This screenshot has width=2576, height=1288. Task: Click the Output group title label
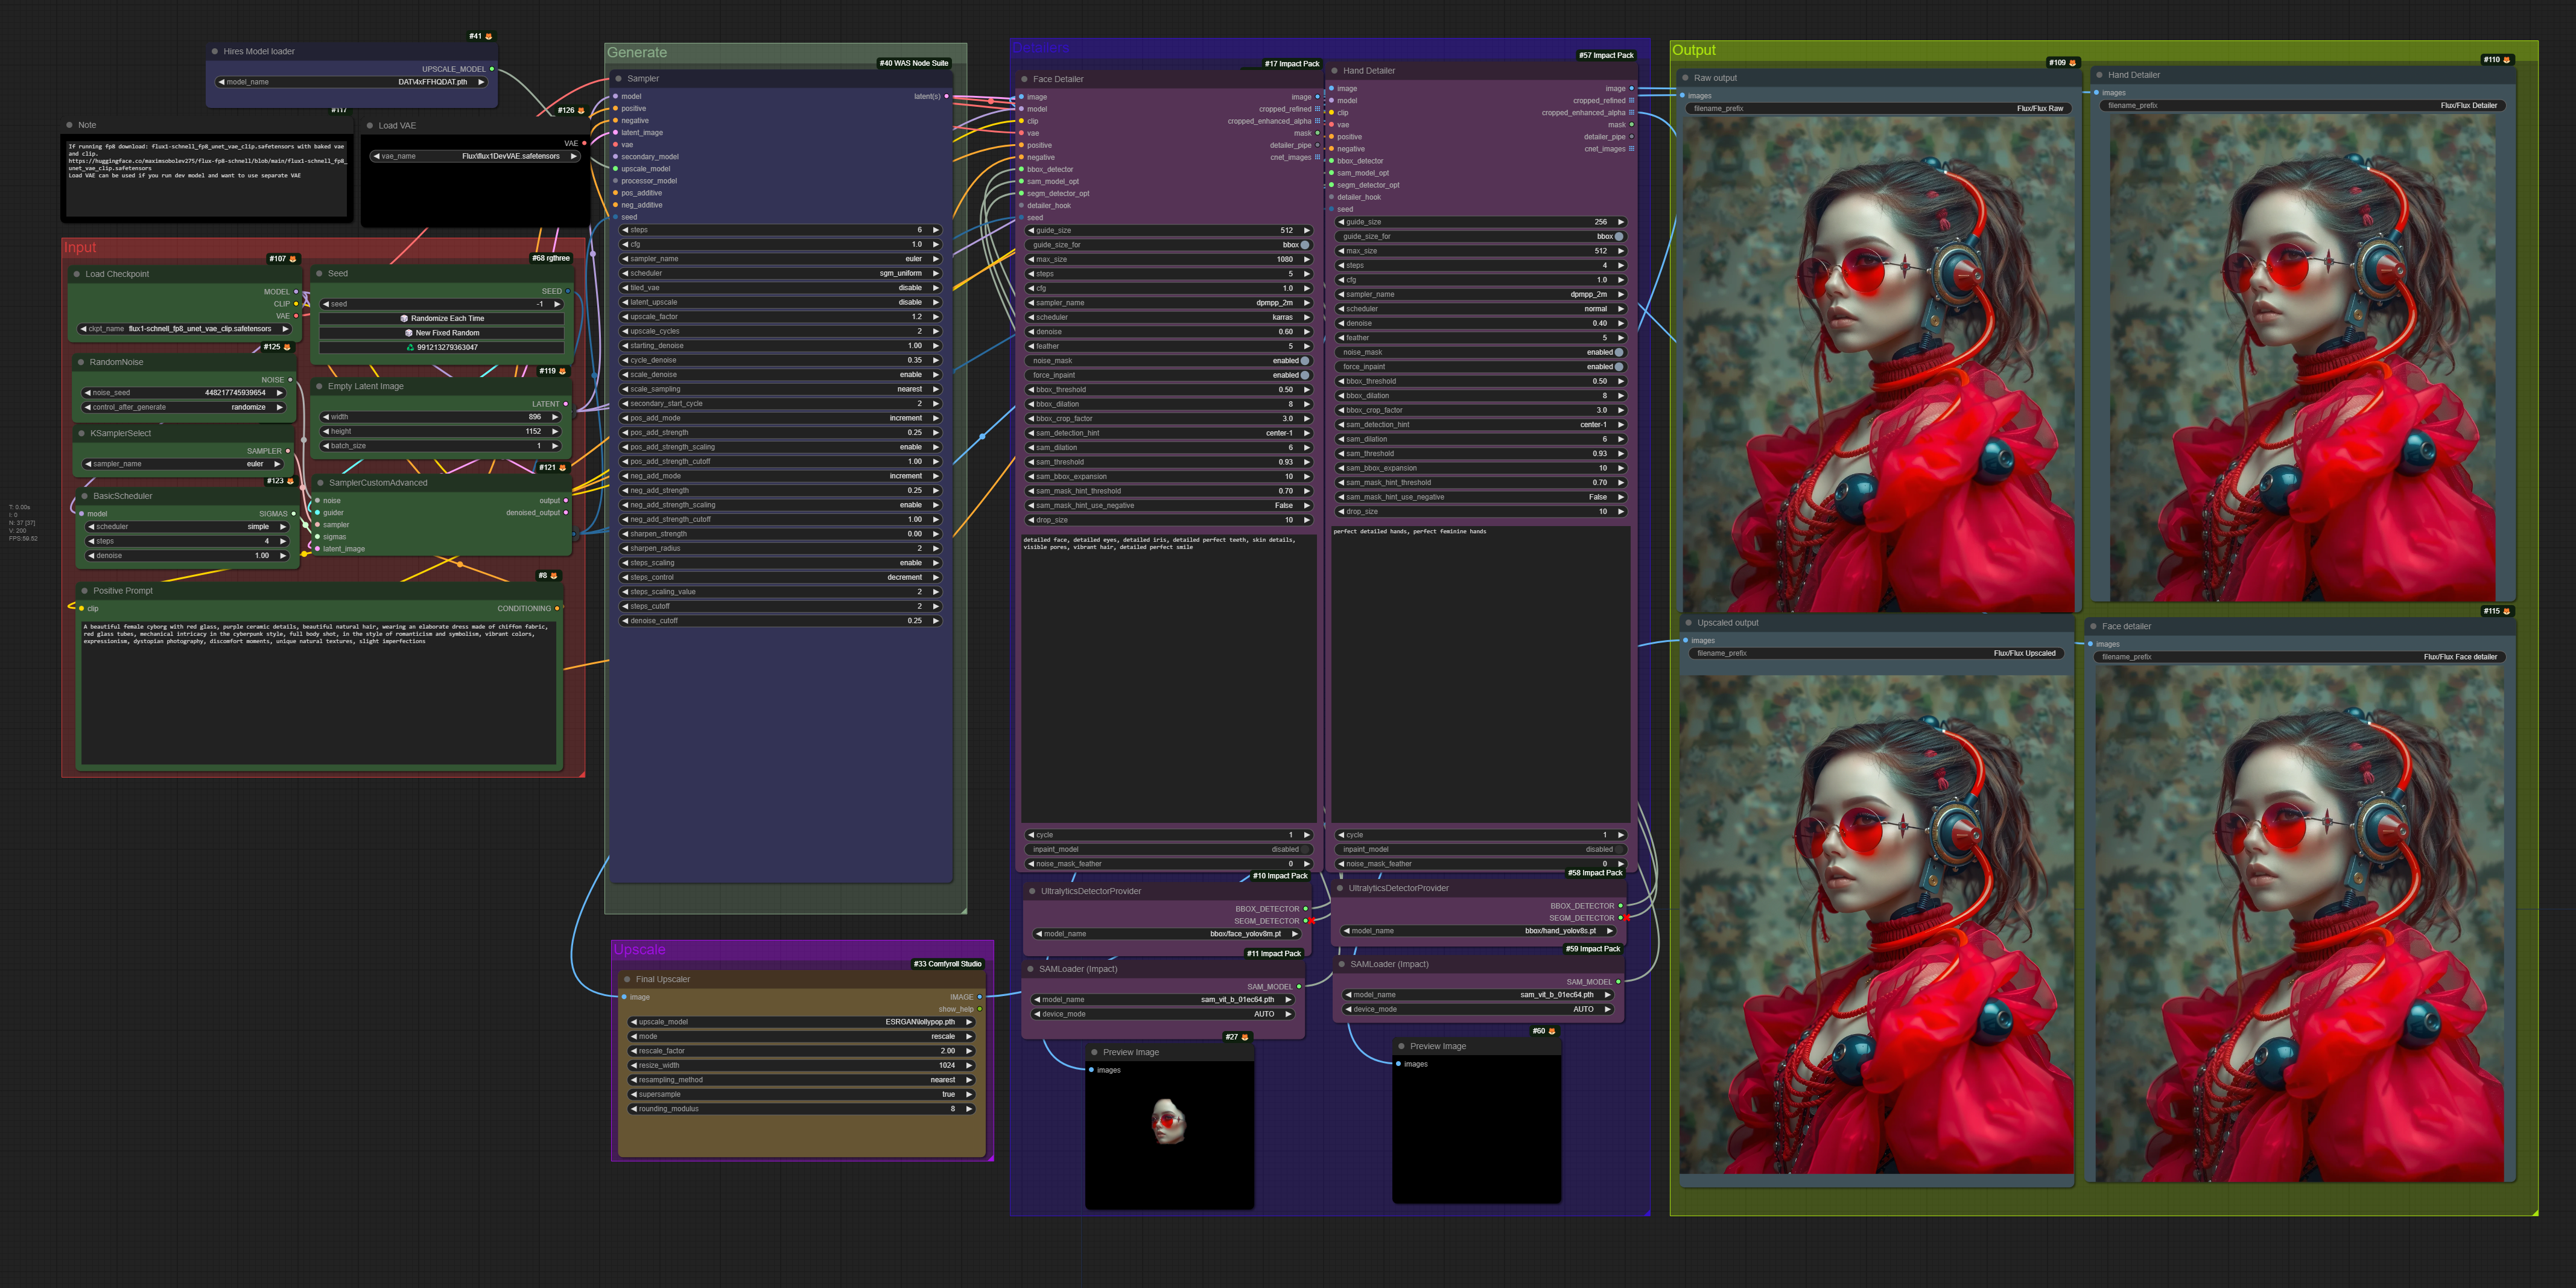(1693, 50)
